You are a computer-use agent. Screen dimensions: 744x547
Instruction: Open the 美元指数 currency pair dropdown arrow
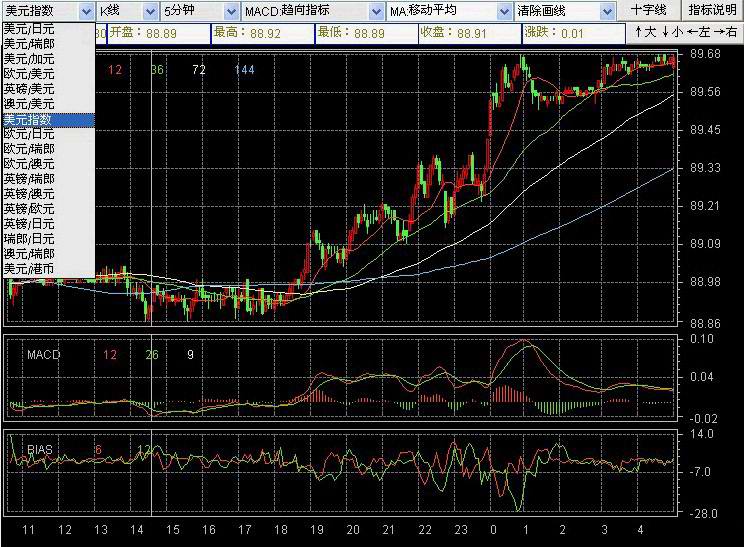click(x=86, y=11)
